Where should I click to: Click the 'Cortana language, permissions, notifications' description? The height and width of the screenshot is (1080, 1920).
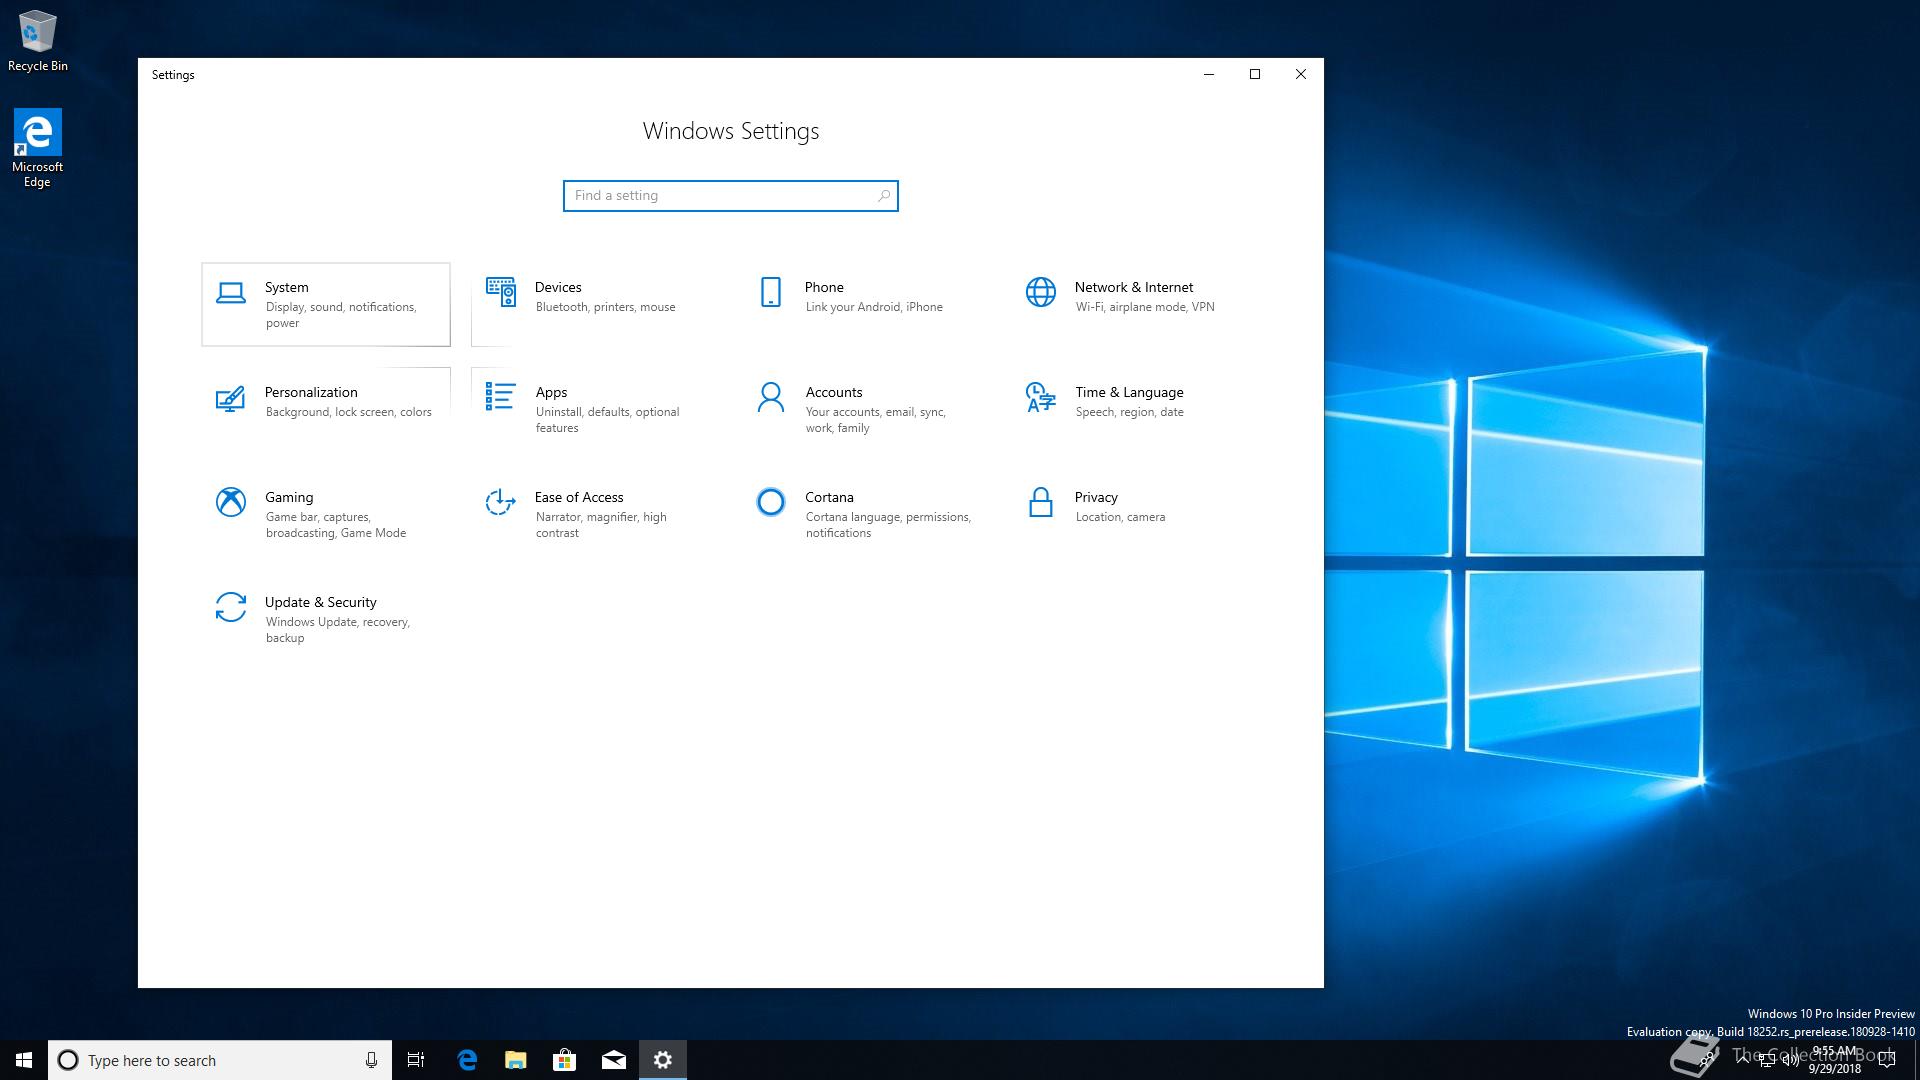coord(888,525)
